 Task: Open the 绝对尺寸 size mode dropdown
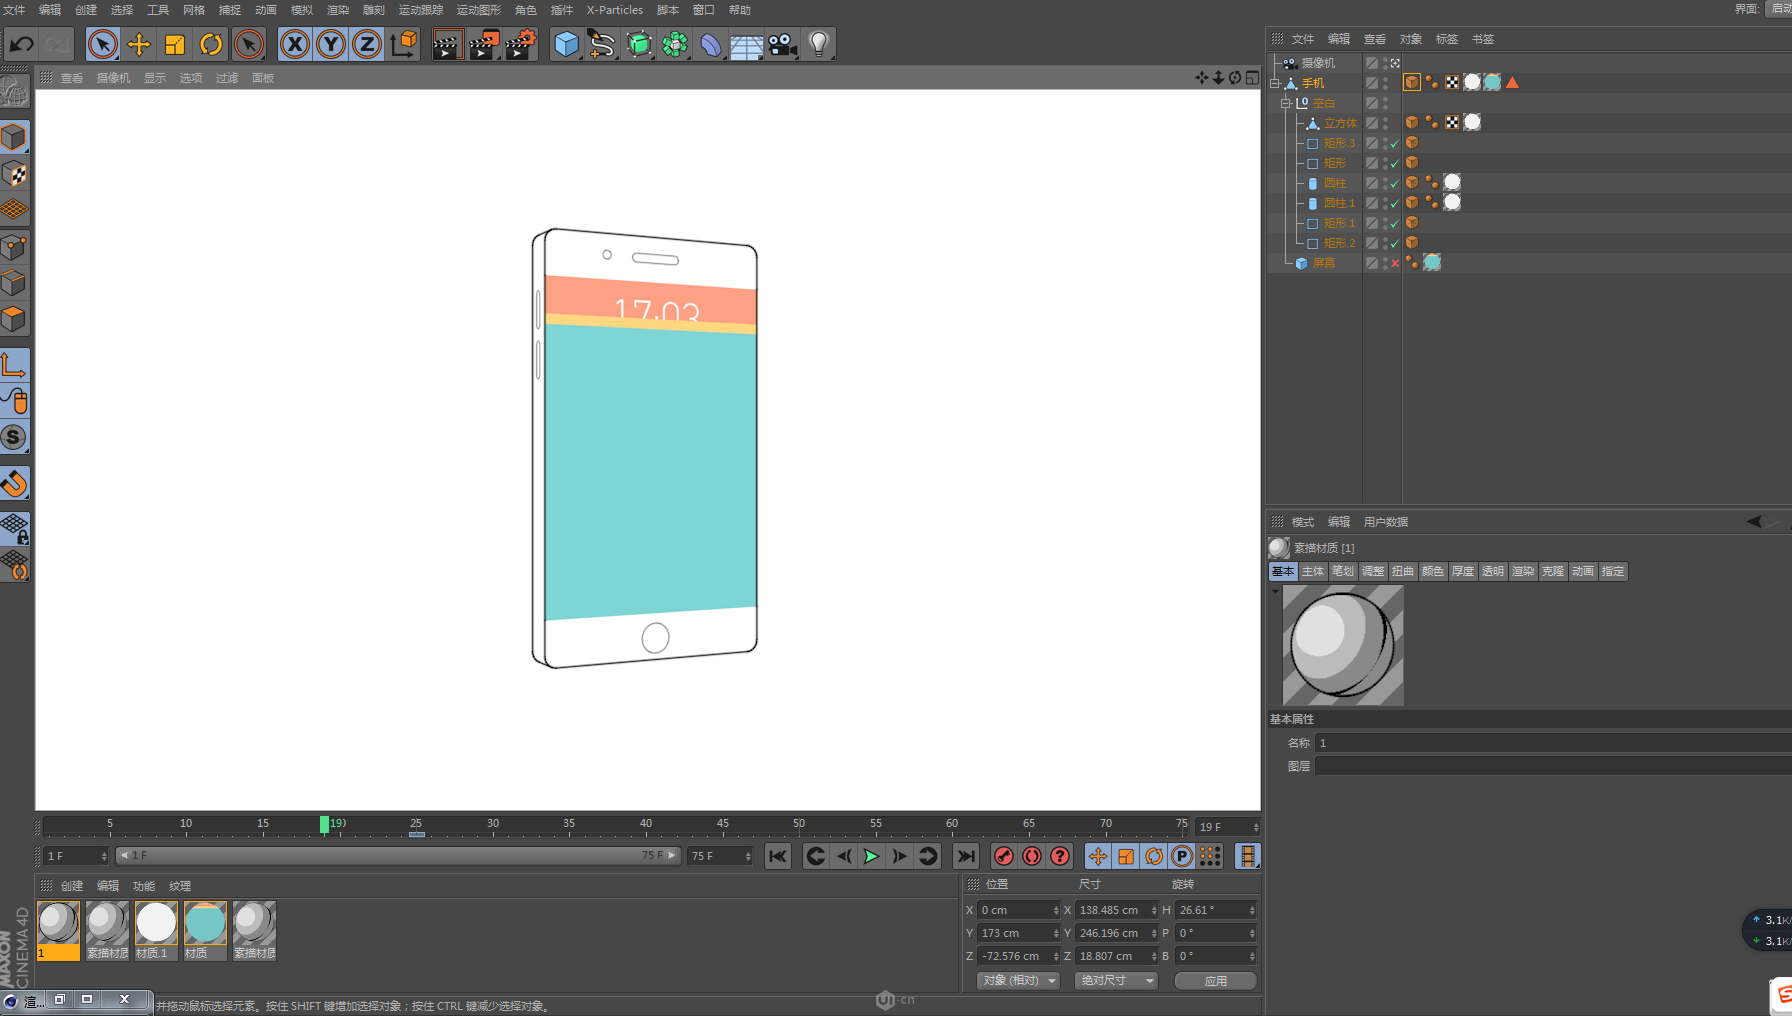coord(1116,981)
